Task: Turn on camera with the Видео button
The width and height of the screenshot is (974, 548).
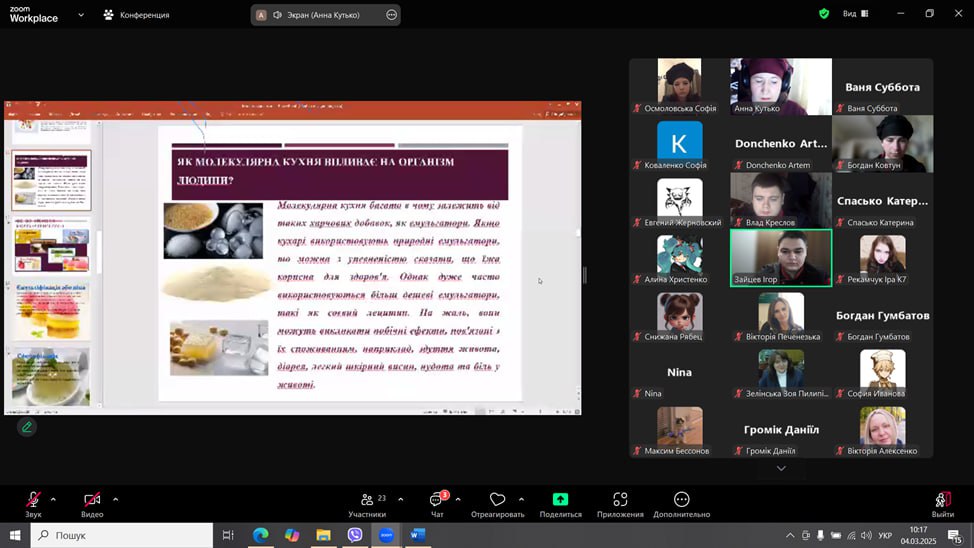Action: click(92, 500)
